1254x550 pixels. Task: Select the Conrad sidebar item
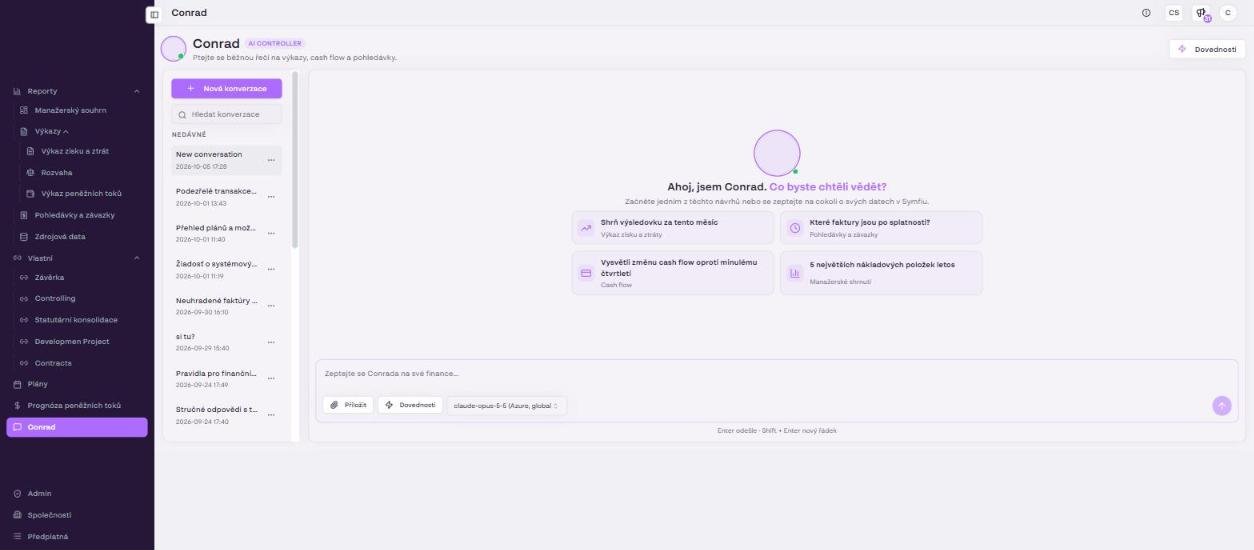point(77,427)
